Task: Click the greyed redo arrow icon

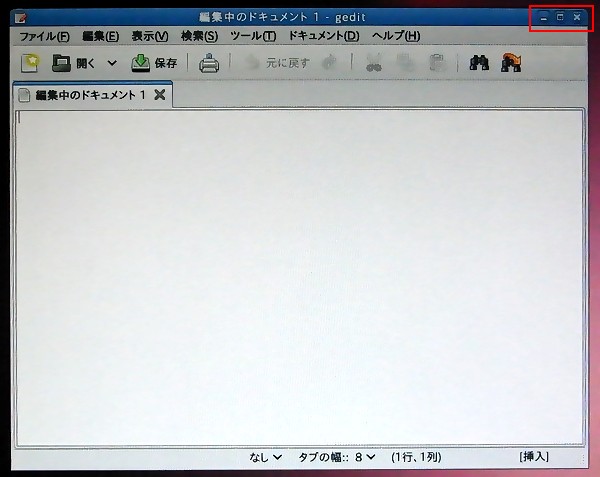Action: coord(330,62)
